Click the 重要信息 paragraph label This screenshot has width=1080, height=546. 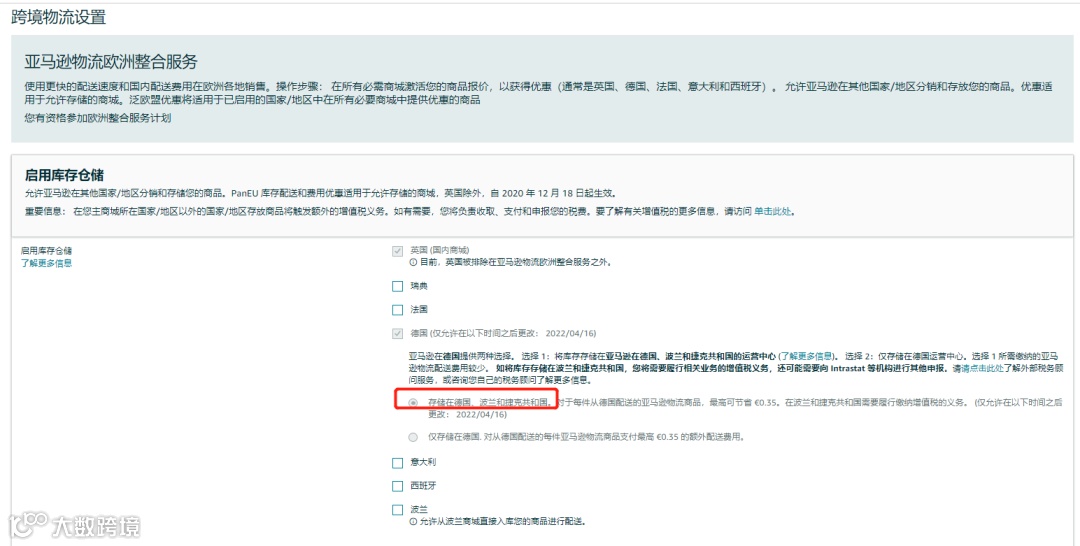click(45, 211)
